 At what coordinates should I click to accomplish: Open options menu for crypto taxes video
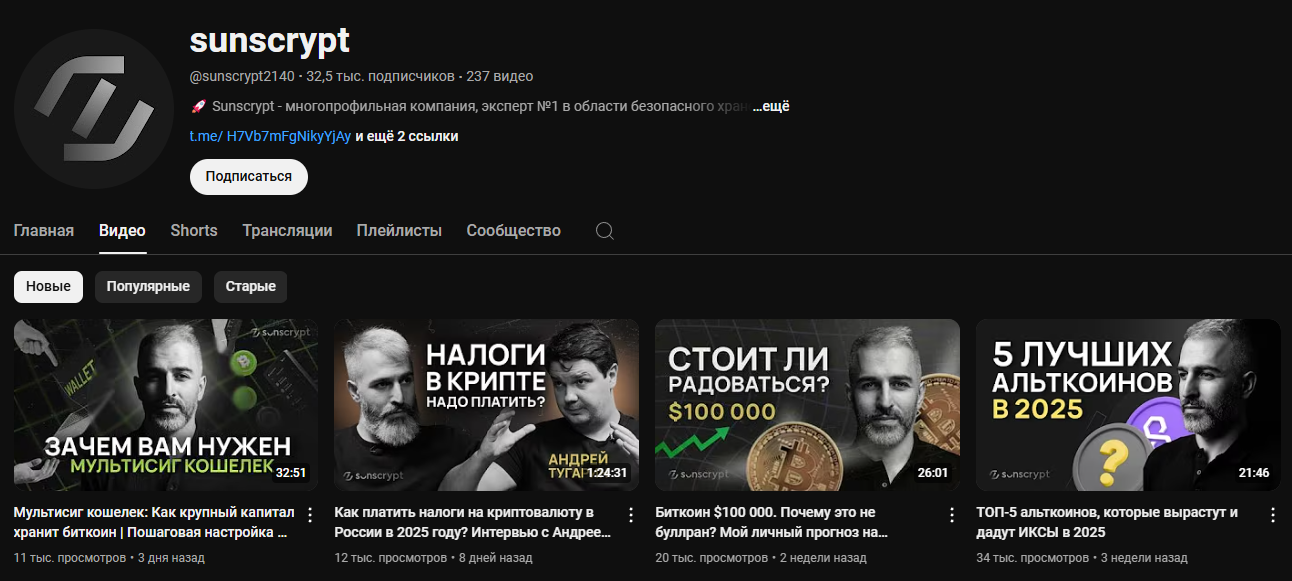point(631,515)
